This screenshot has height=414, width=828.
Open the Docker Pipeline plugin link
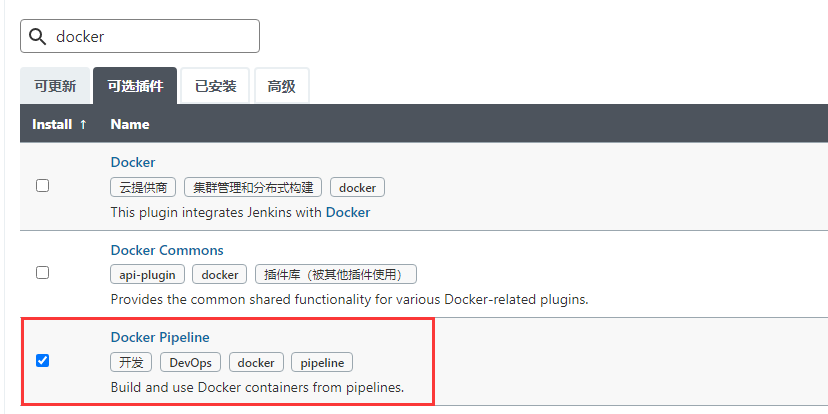(x=160, y=337)
